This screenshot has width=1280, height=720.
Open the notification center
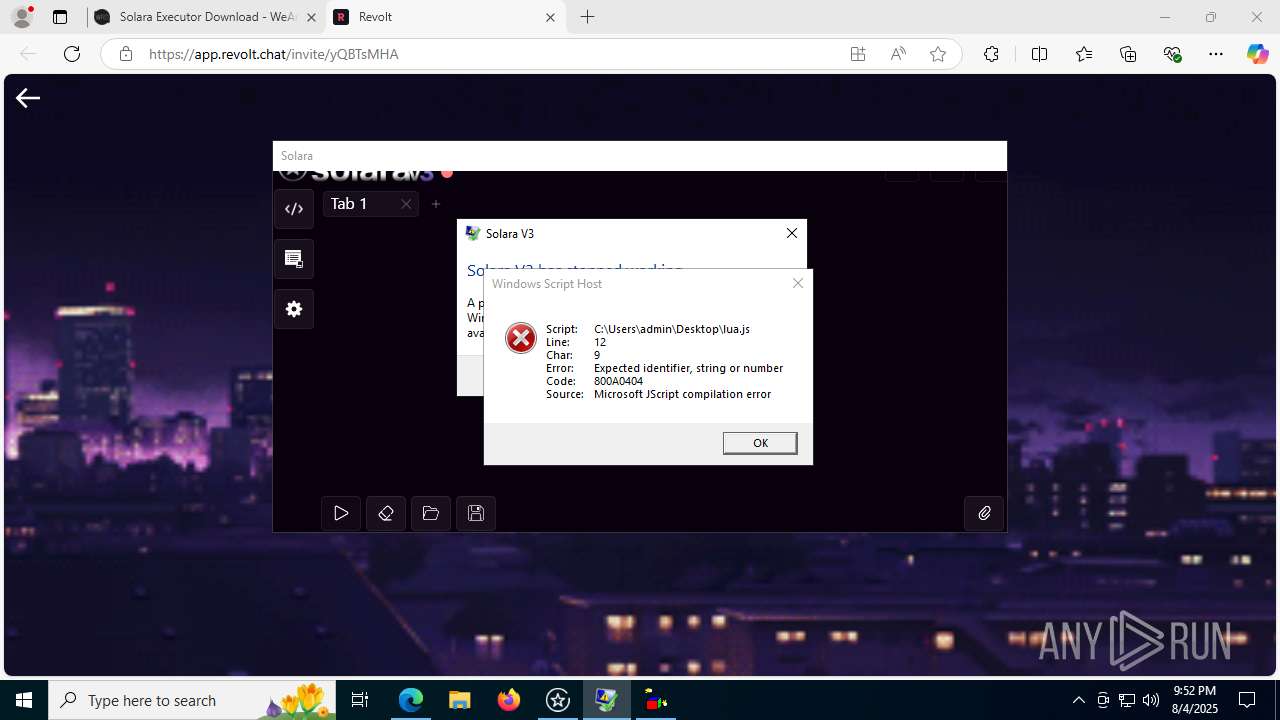[x=1247, y=700]
